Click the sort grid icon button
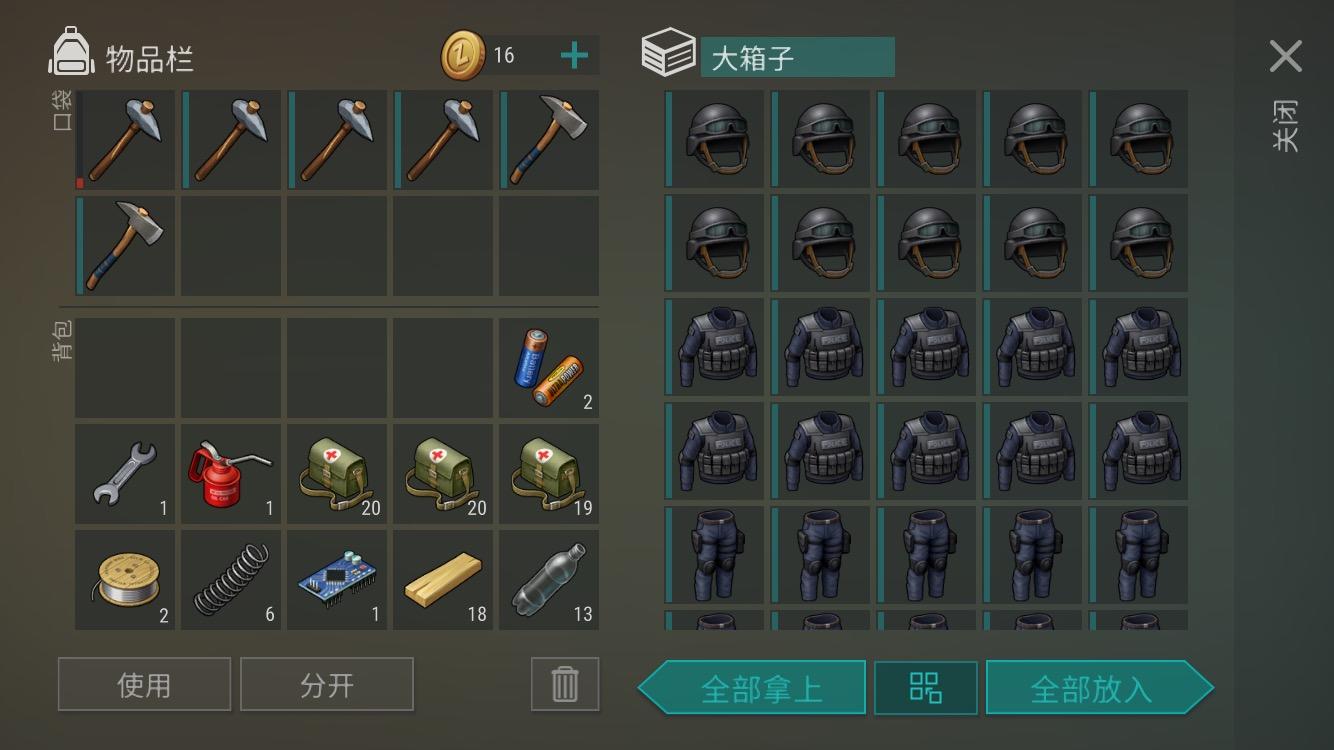This screenshot has height=750, width=1334. (926, 688)
